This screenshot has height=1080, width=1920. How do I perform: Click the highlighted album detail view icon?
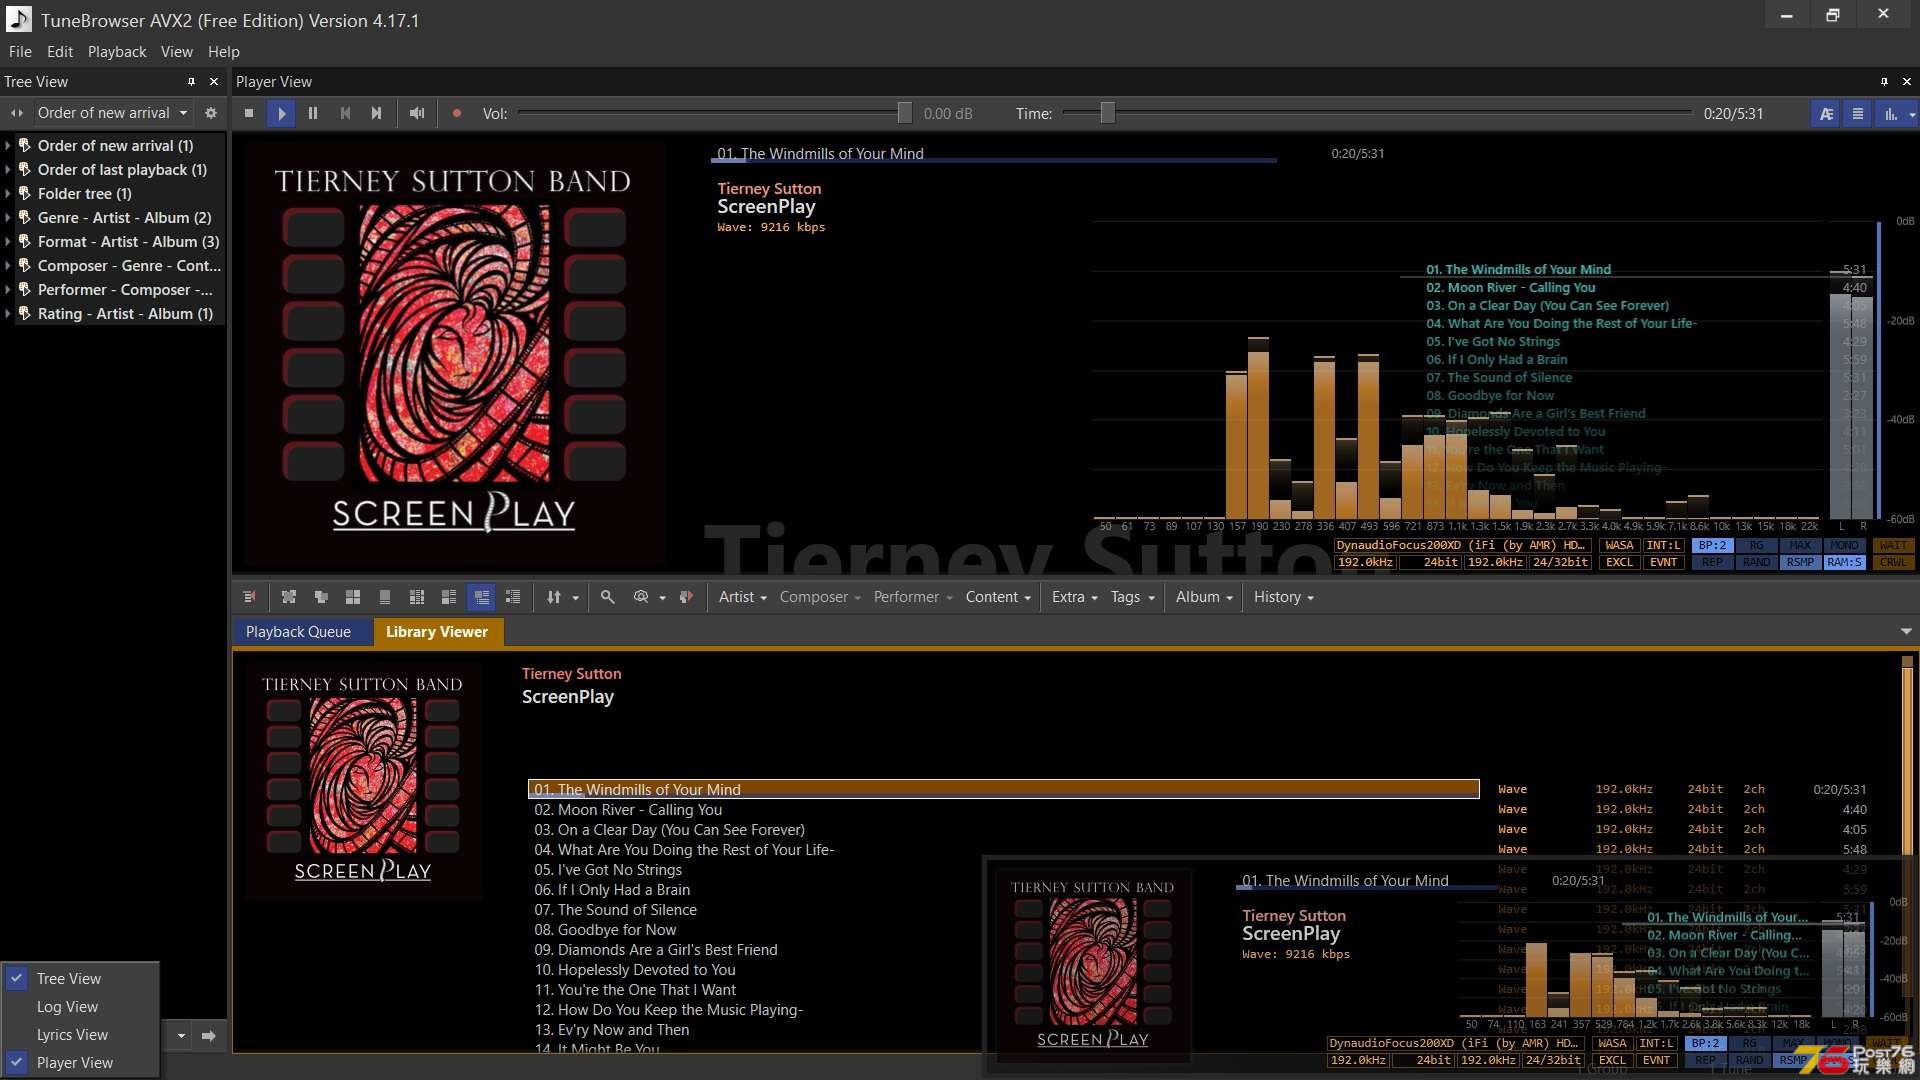click(482, 597)
